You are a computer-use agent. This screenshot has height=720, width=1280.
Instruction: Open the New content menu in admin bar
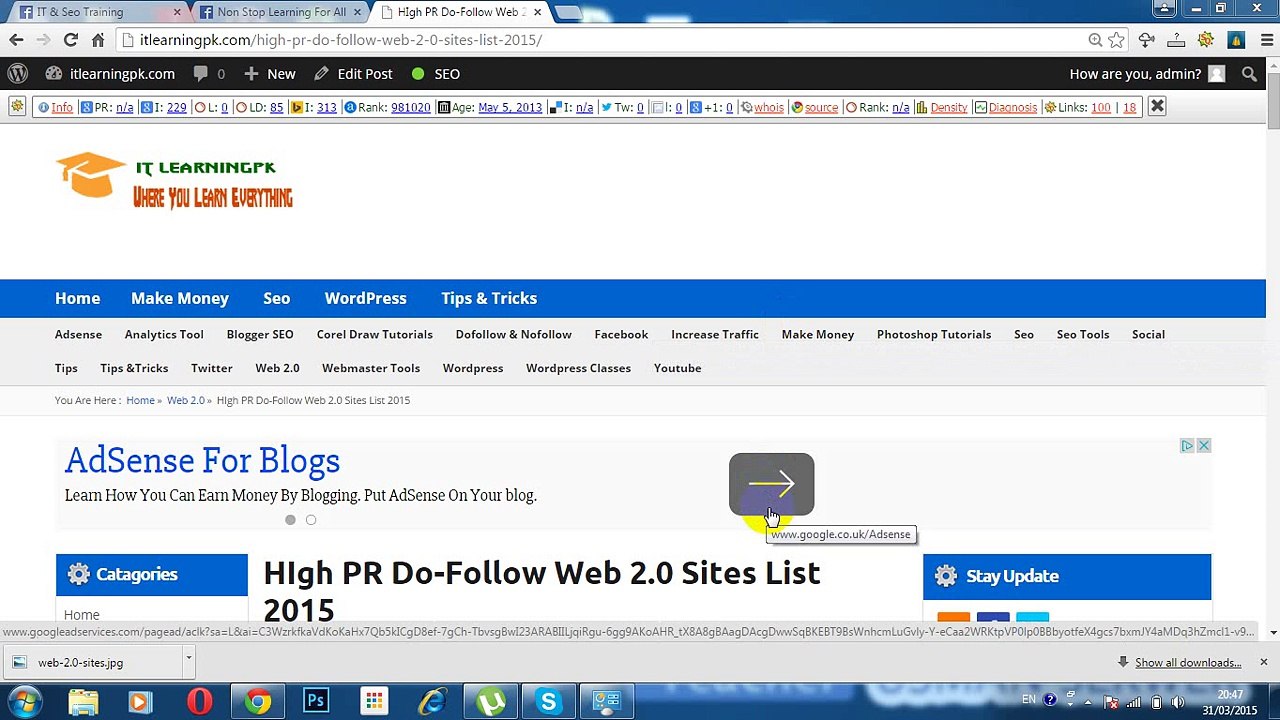pos(269,74)
